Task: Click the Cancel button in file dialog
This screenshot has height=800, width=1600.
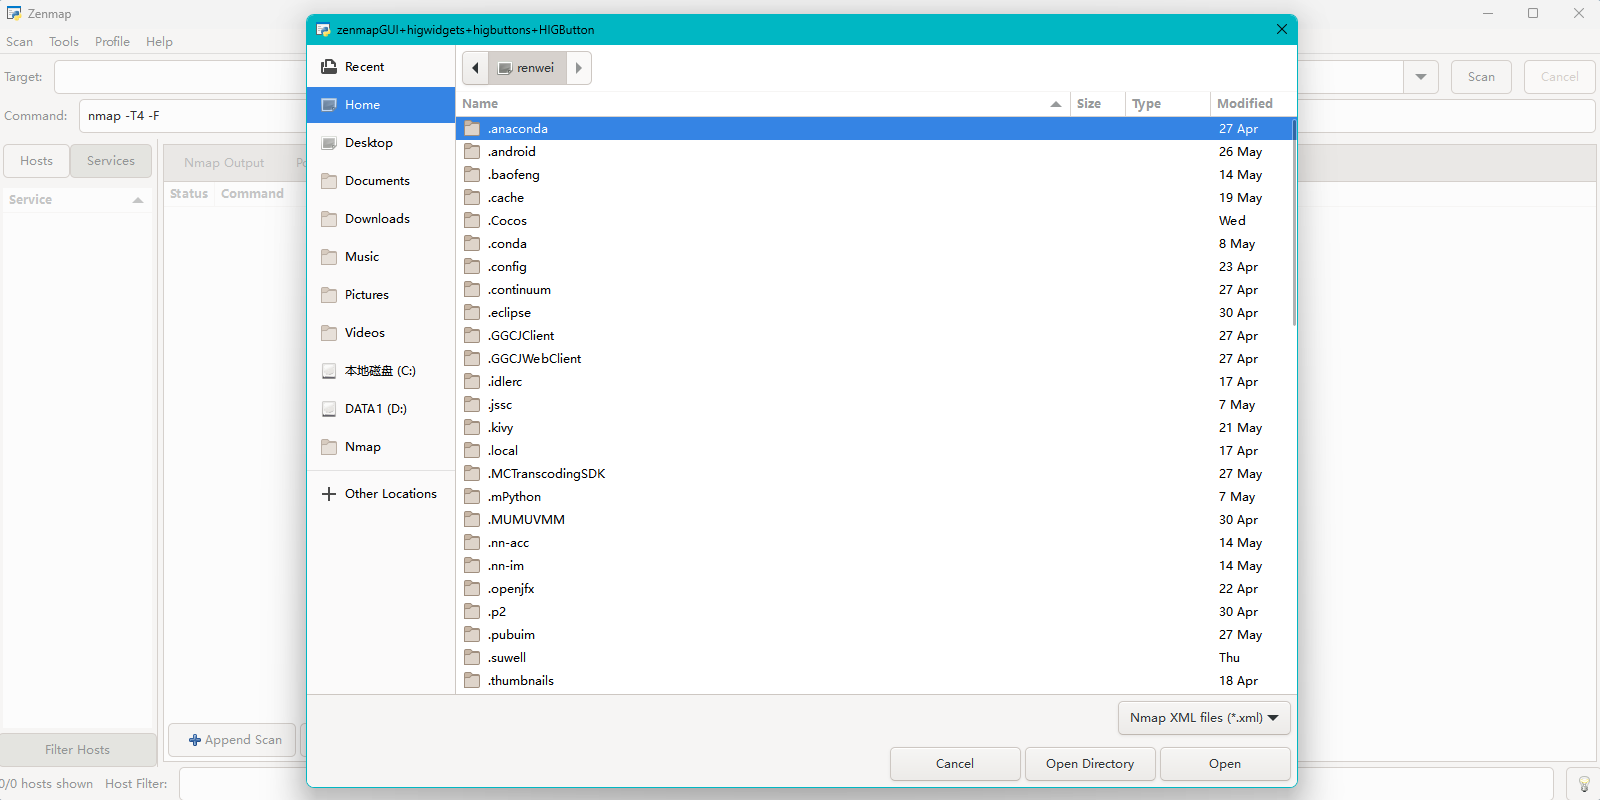Action: 955,764
